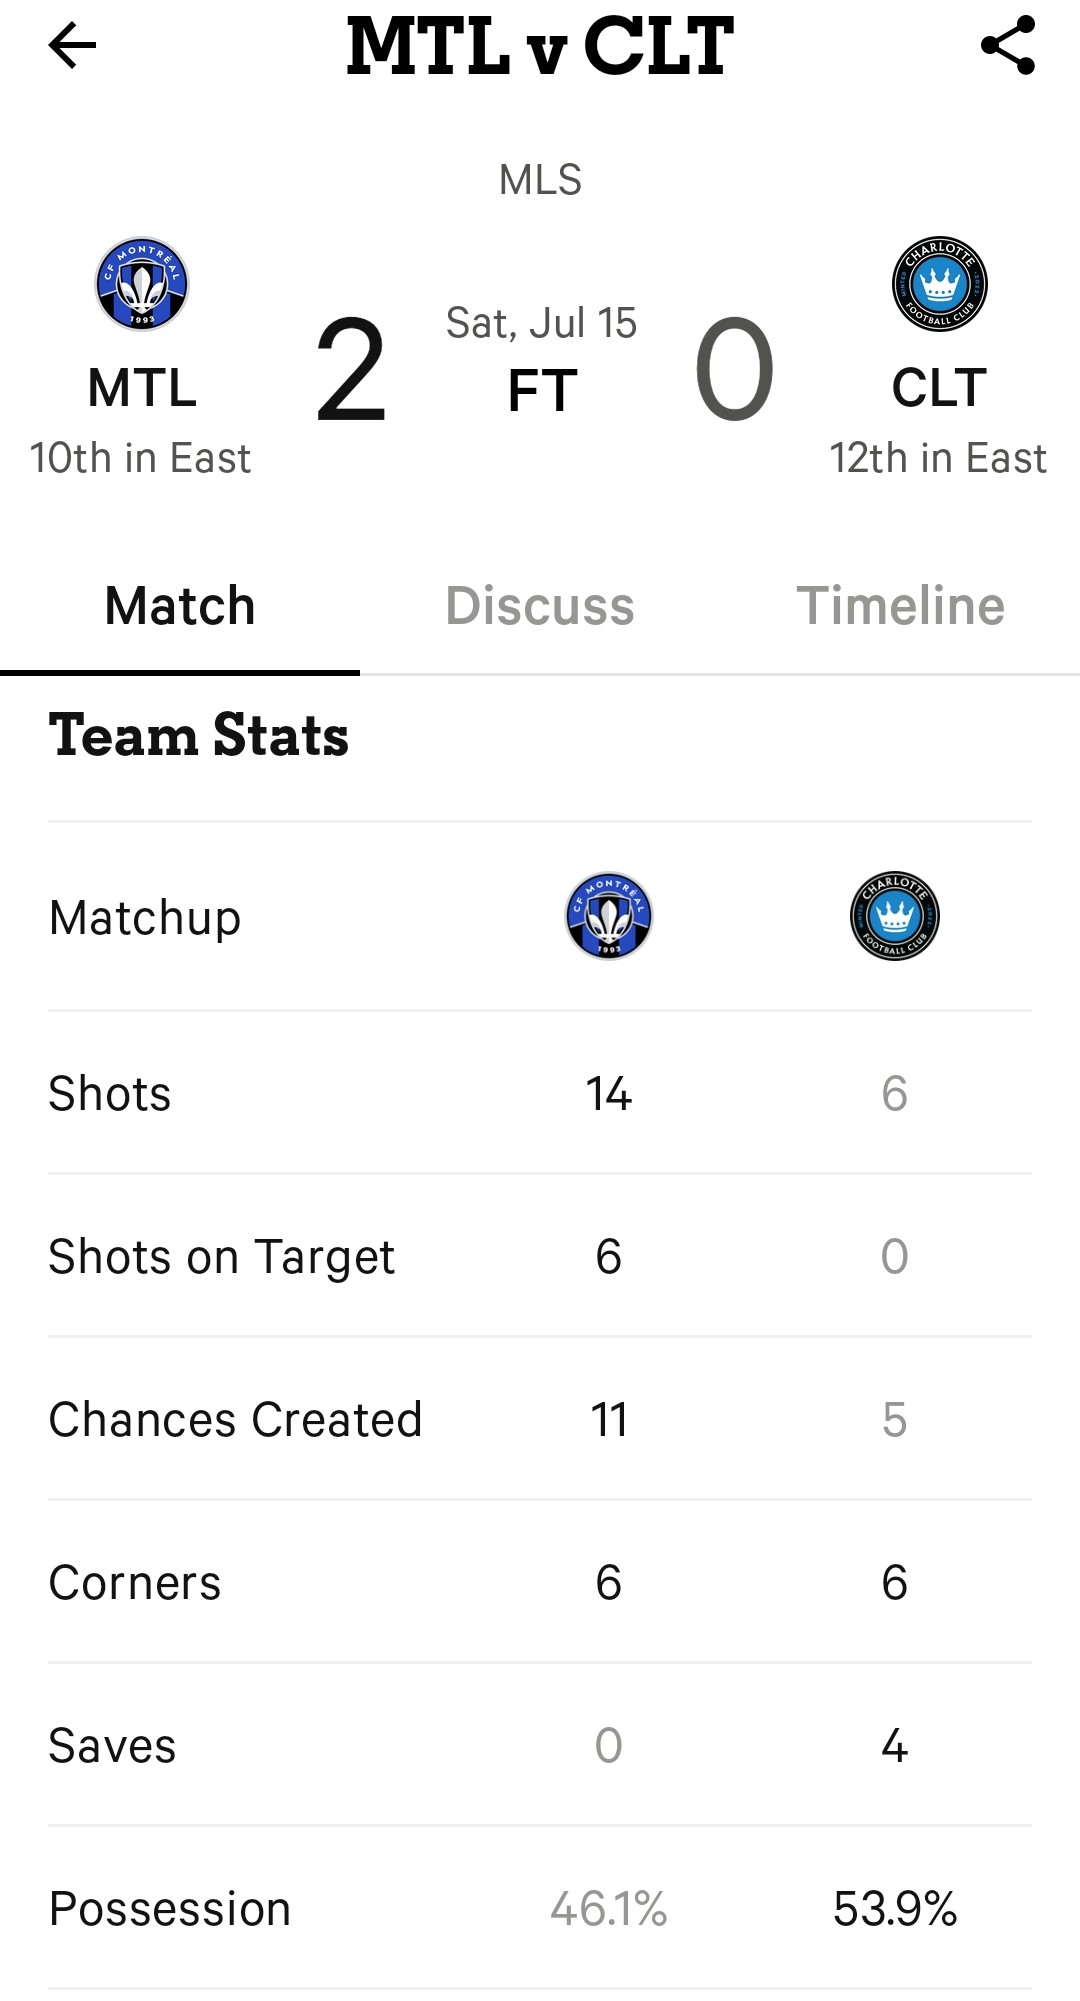
Task: Tap the back arrow icon
Action: (72, 46)
